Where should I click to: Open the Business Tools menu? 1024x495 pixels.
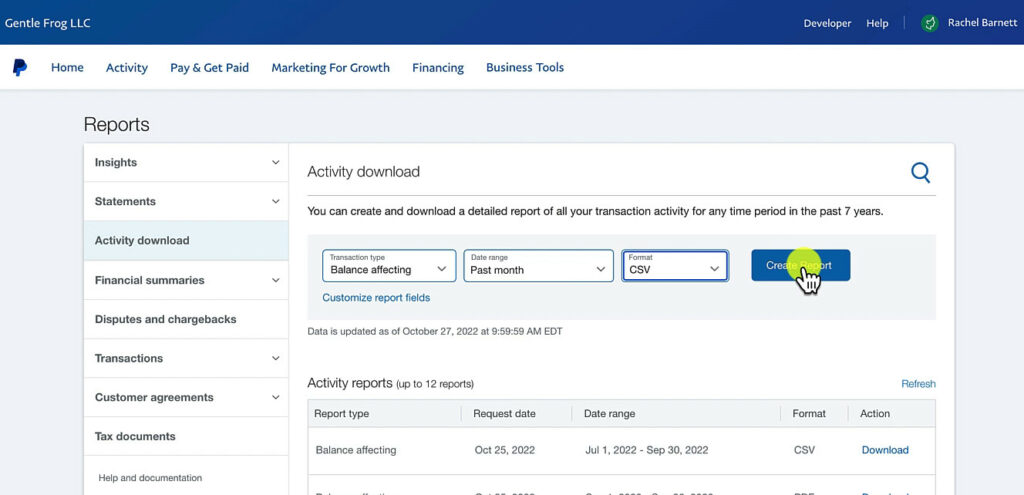(x=525, y=68)
